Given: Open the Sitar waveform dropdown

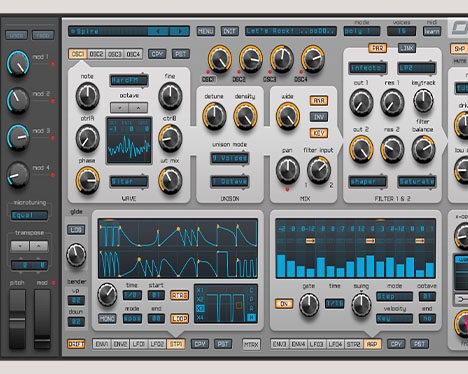Looking at the screenshot, I should 129,182.
